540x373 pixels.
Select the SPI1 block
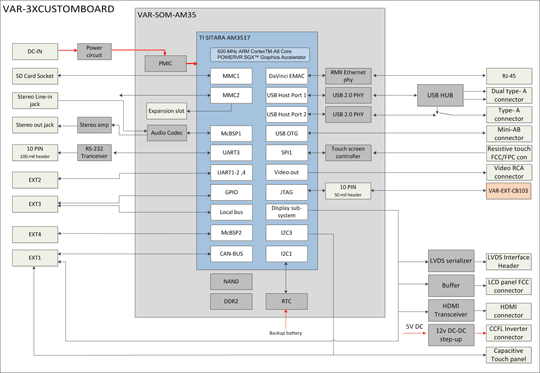click(x=287, y=153)
